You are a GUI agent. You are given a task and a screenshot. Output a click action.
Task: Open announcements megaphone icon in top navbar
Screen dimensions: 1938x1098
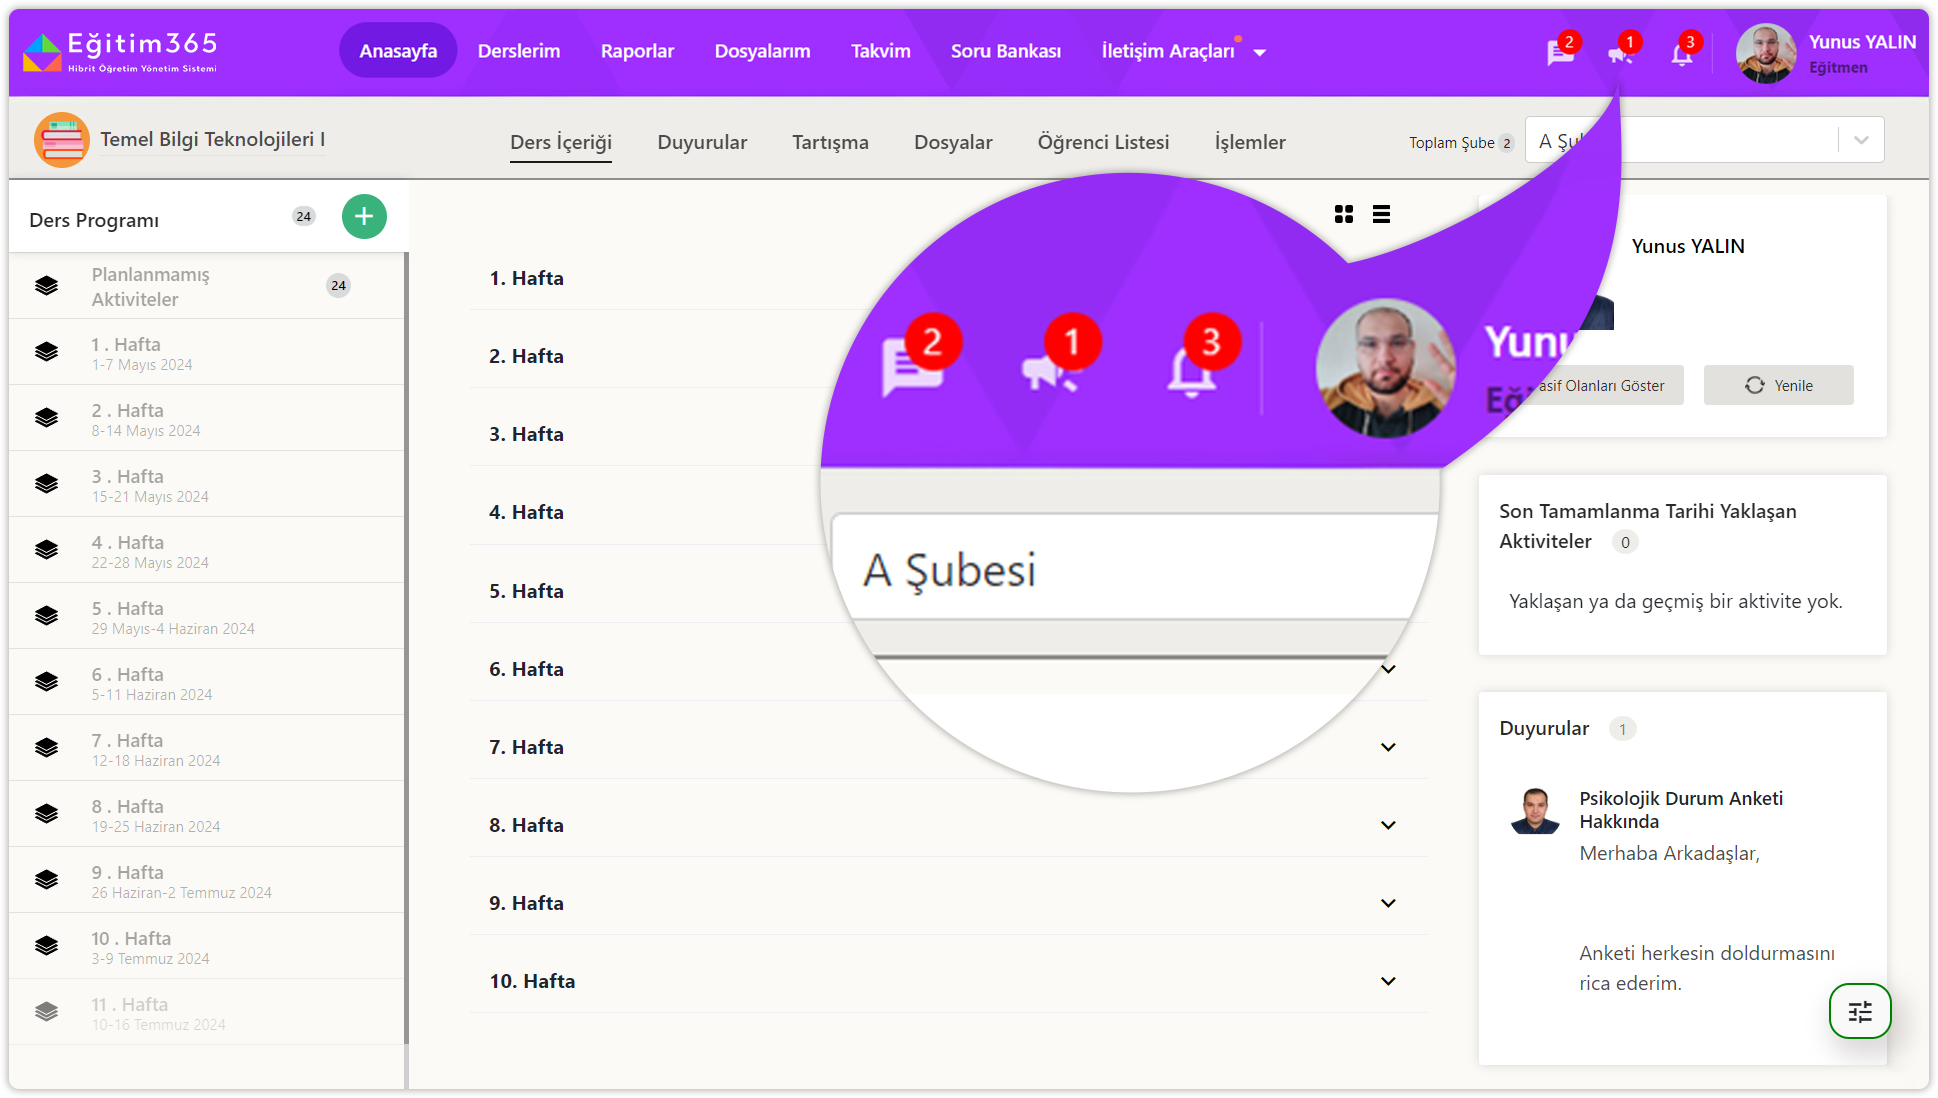coord(1621,53)
